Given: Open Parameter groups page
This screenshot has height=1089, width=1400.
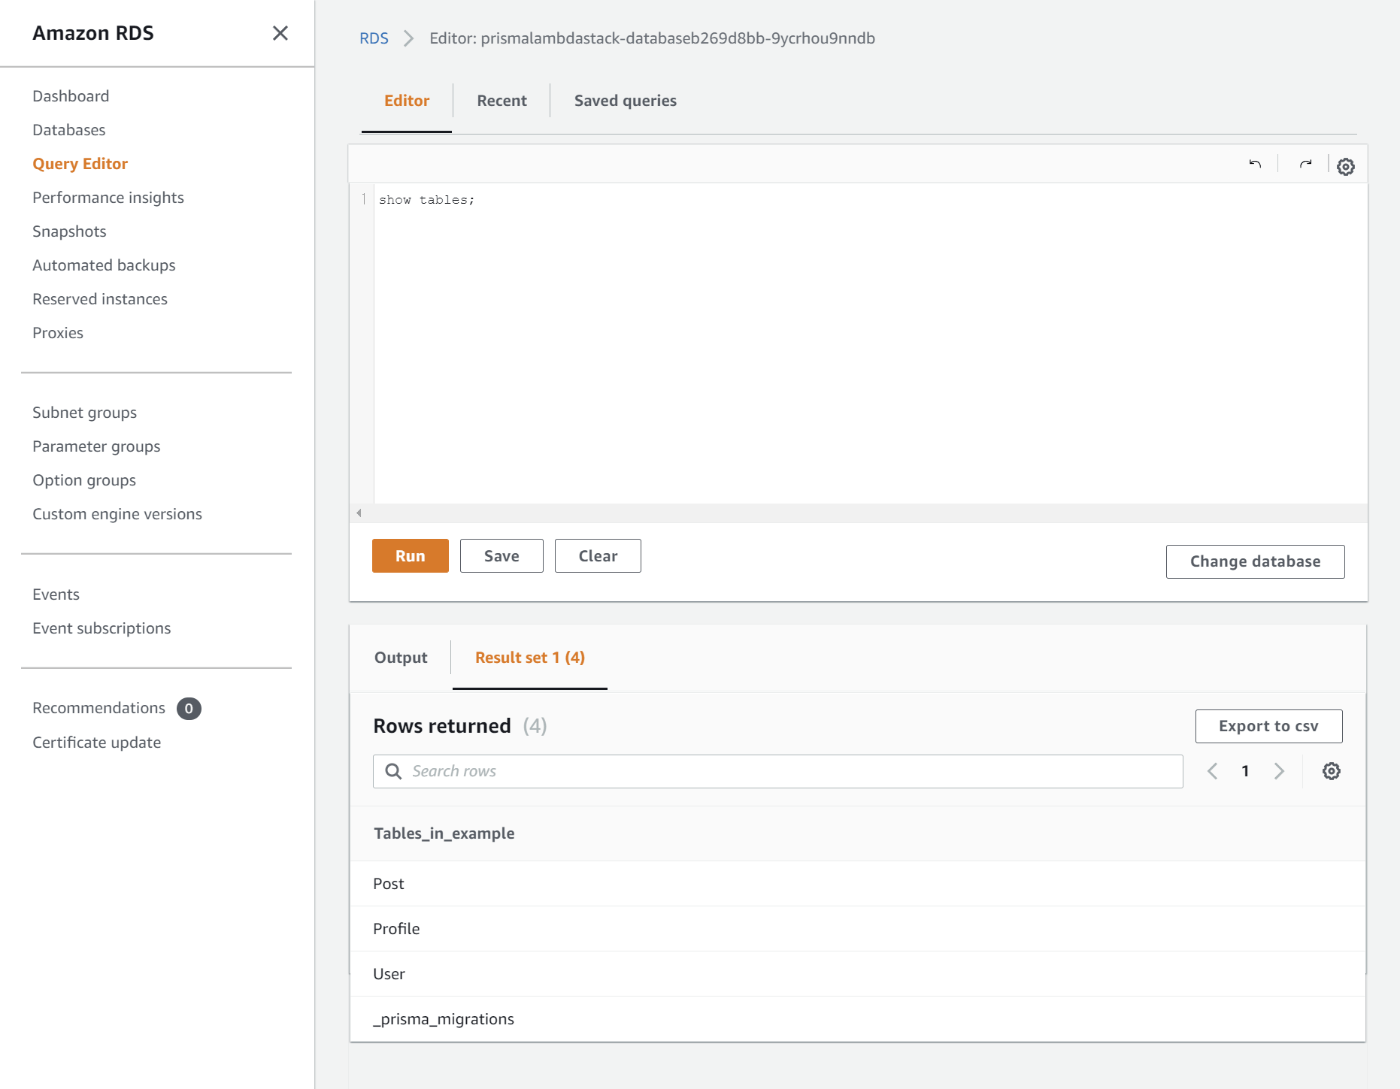Looking at the screenshot, I should click(96, 447).
